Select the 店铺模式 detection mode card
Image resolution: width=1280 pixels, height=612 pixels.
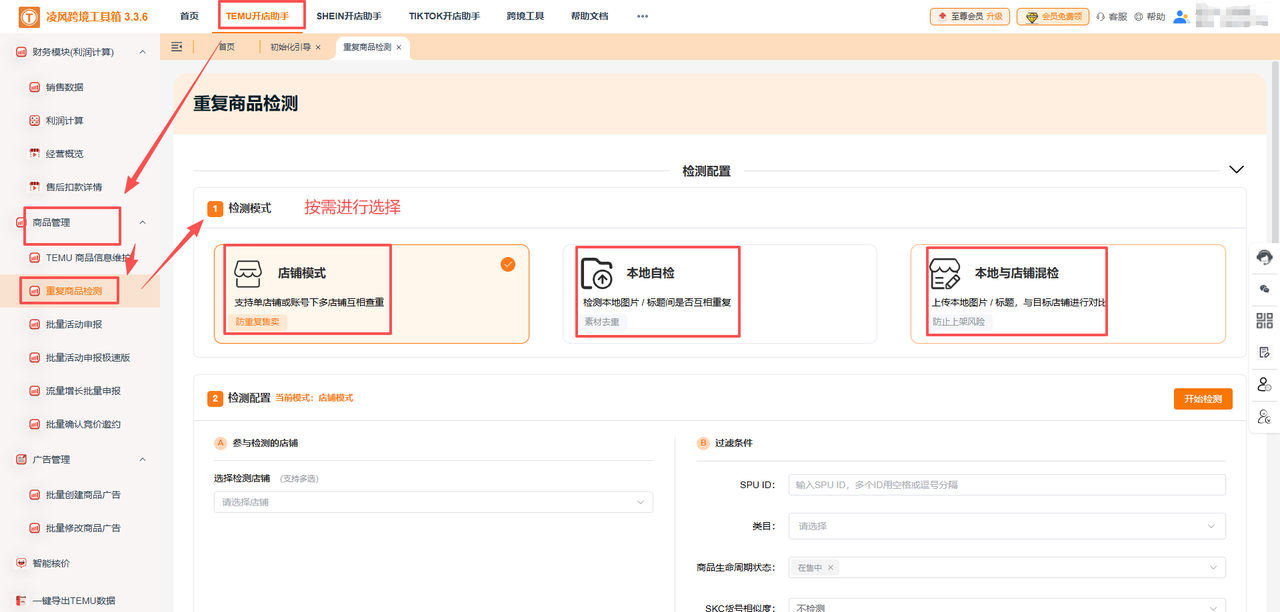coord(371,294)
